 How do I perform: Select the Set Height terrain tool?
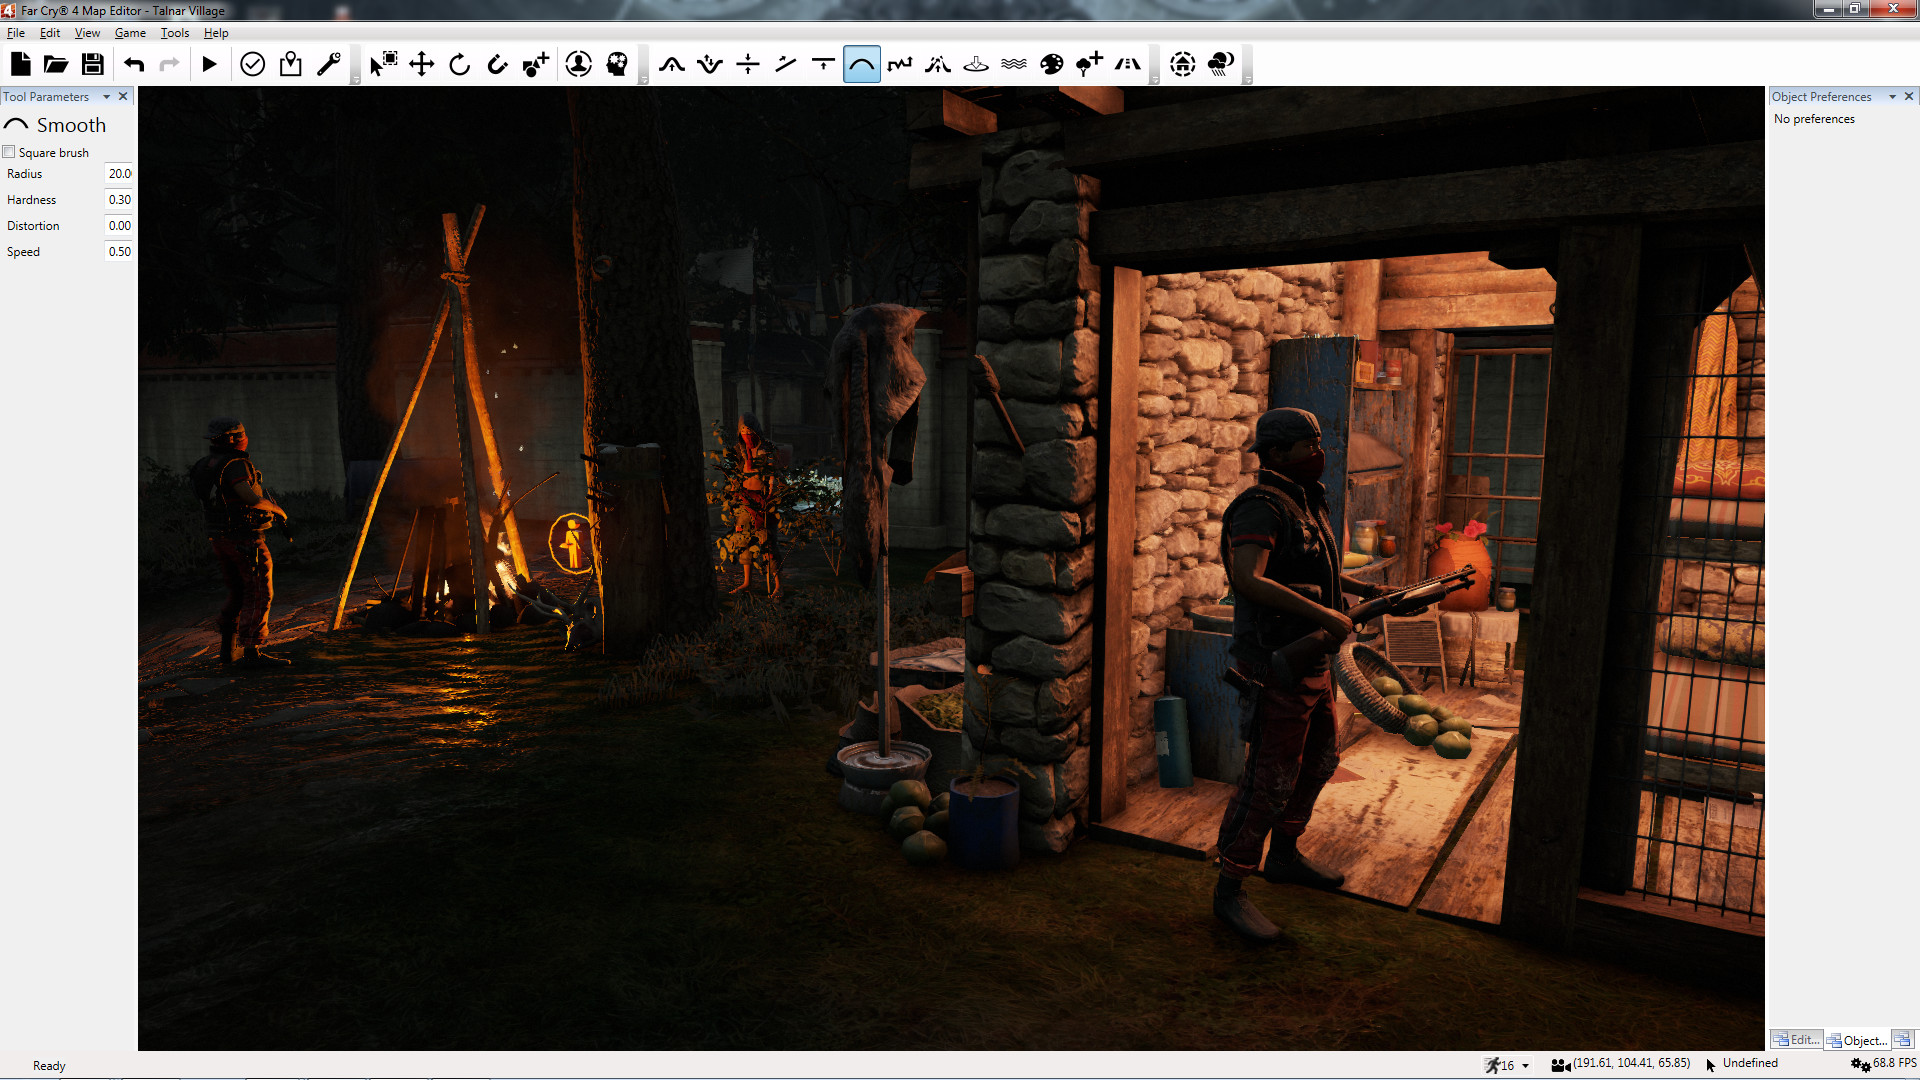pyautogui.click(x=748, y=64)
